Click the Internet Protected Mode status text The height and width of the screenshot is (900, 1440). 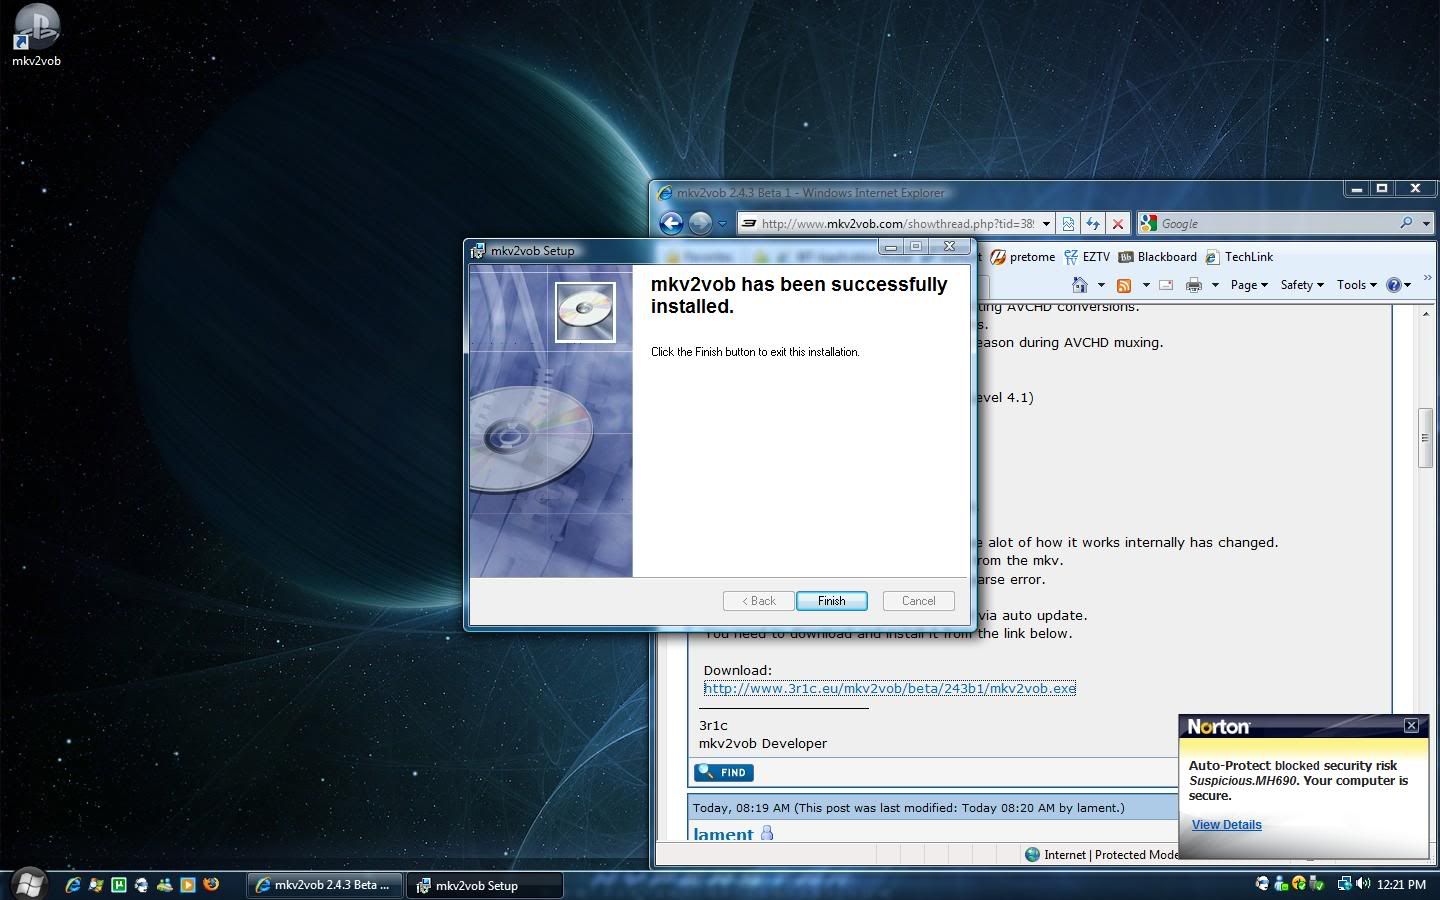[1110, 855]
